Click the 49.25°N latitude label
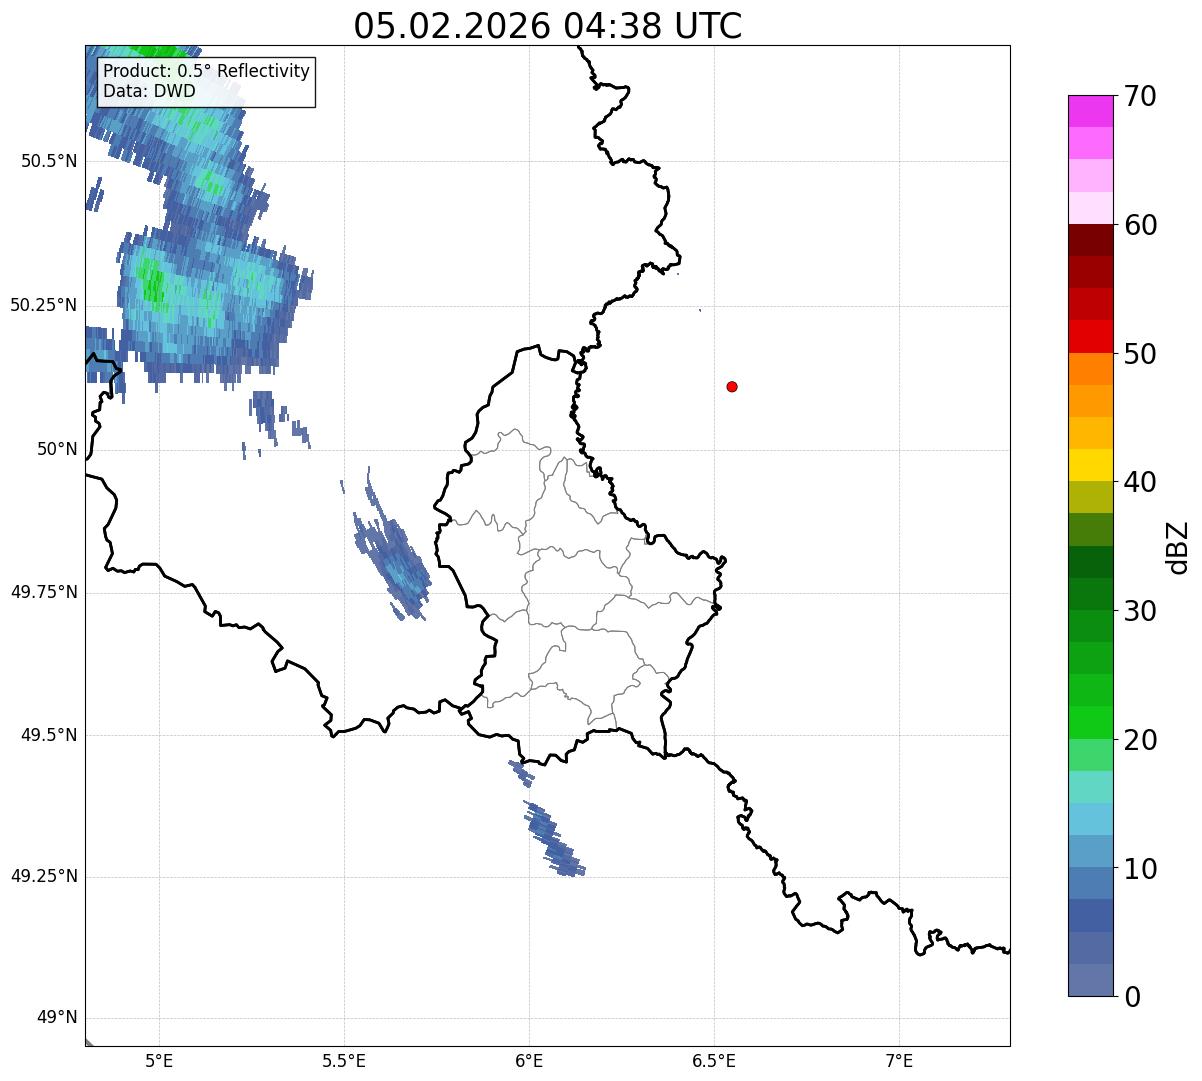The height and width of the screenshot is (1081, 1202). coord(44,876)
